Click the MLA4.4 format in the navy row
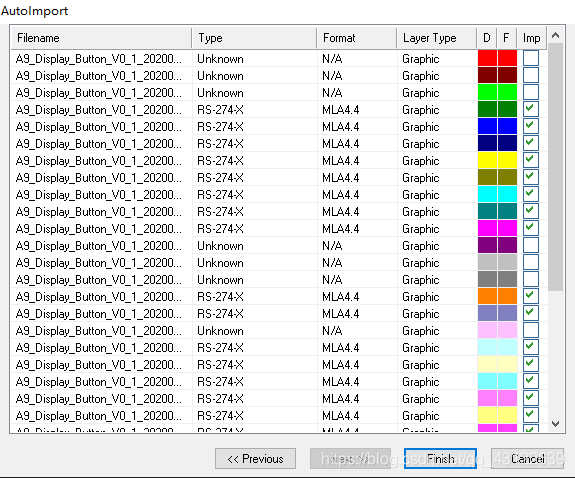575x478 pixels. tap(340, 144)
